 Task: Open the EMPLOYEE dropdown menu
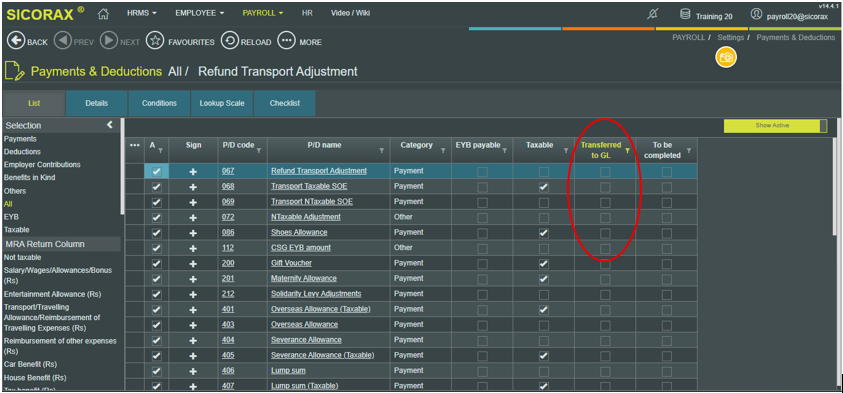point(199,13)
